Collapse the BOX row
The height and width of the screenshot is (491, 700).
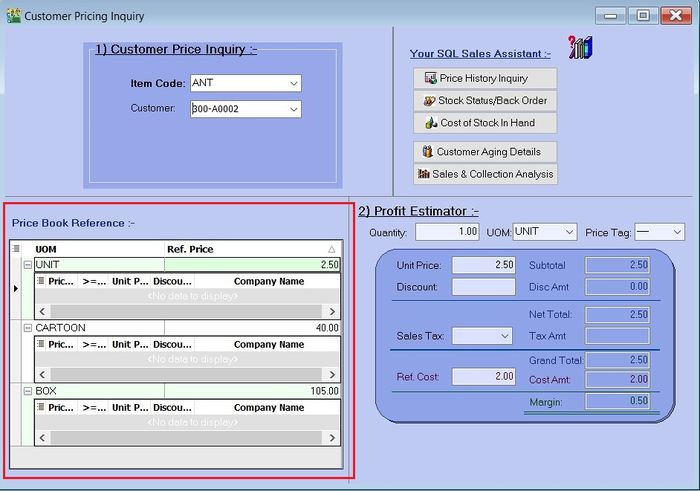[28, 391]
